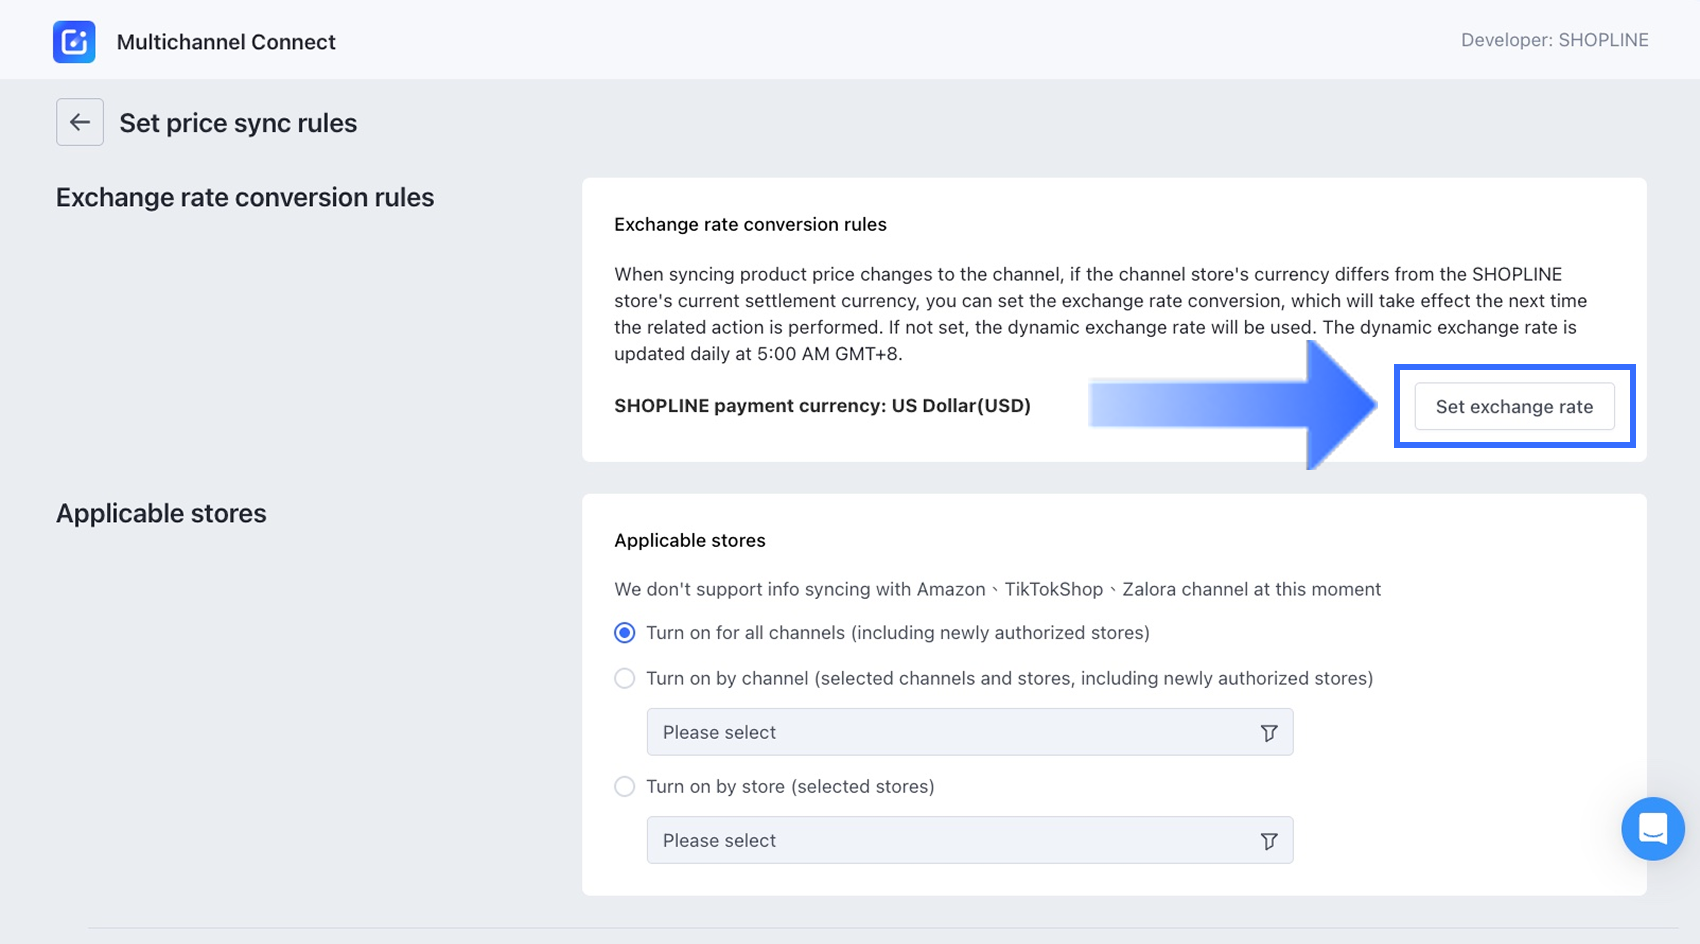Screen dimensions: 1700x944
Task: Click the large blue arrow graphic
Action: (x=1240, y=405)
